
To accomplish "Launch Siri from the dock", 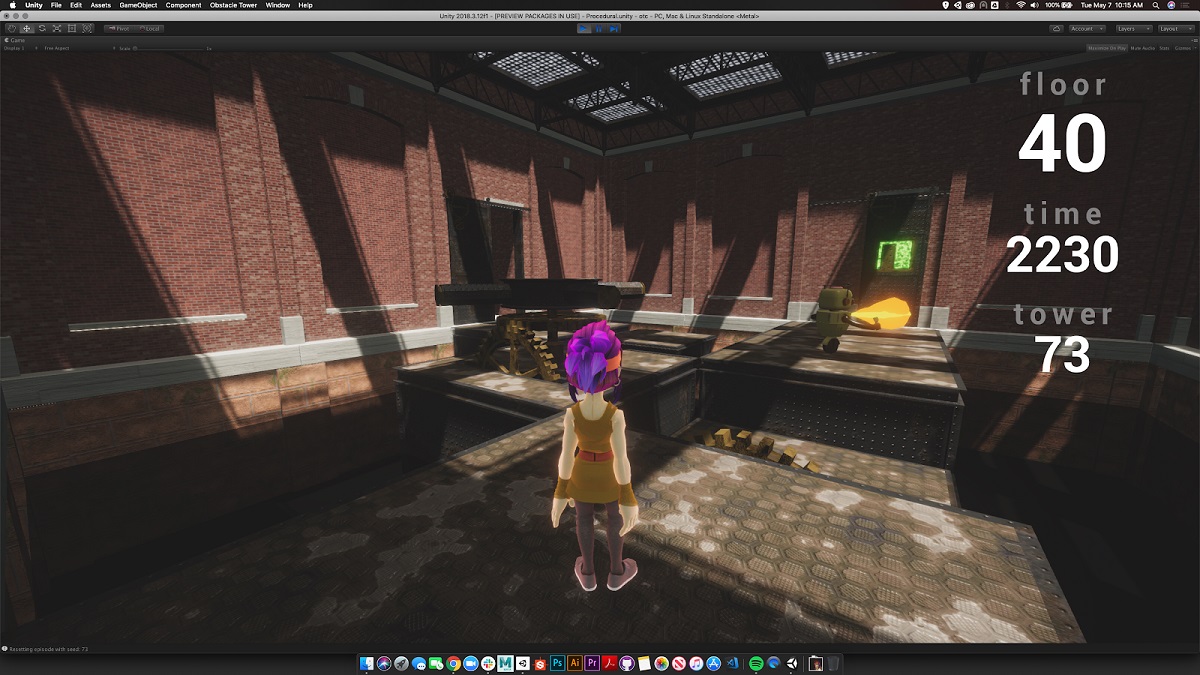I will click(384, 663).
